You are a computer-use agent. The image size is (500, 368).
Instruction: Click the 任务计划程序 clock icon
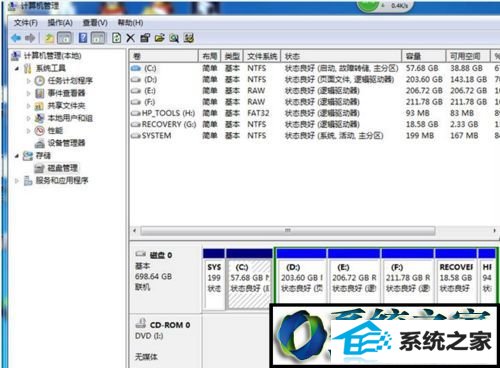pos(40,81)
